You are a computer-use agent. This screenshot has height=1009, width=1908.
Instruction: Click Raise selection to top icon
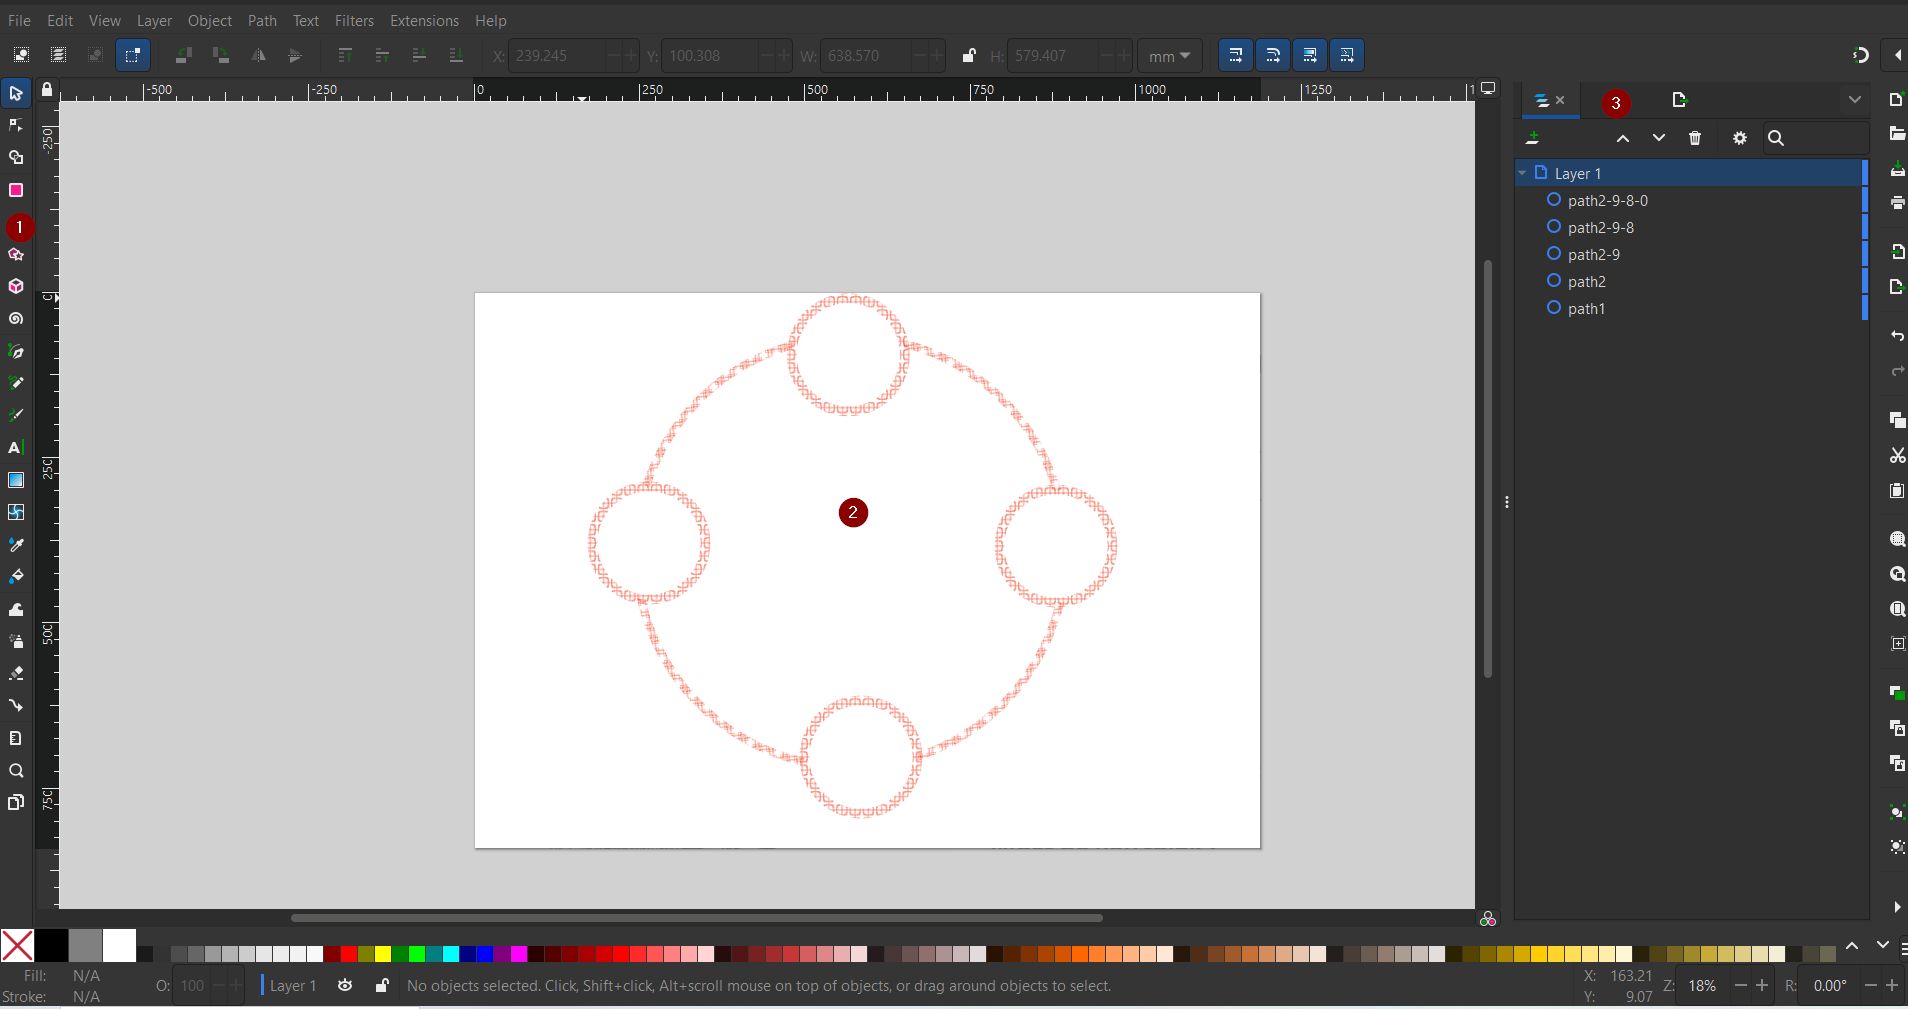[x=345, y=55]
